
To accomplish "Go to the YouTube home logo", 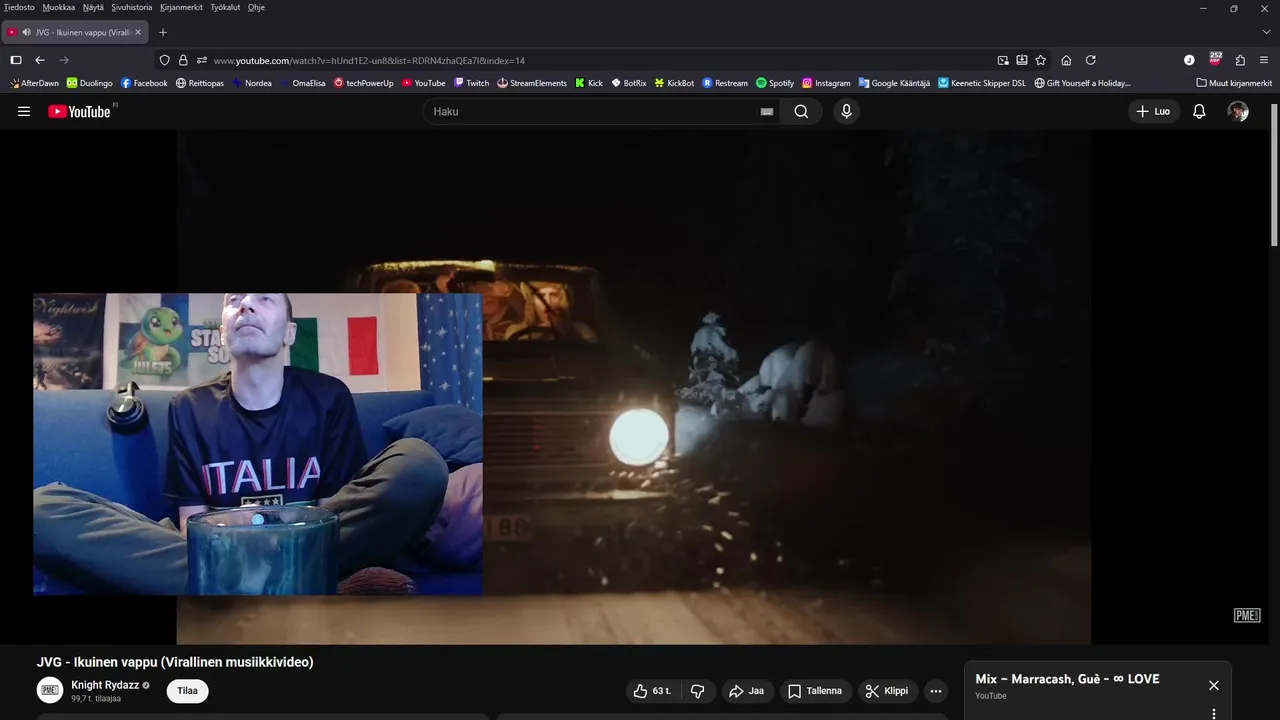I will point(80,111).
